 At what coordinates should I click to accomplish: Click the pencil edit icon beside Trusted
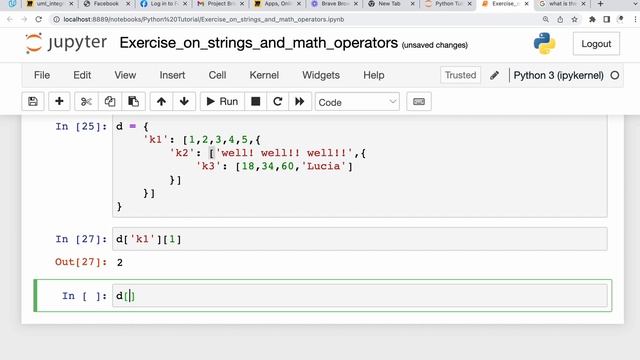click(x=494, y=75)
